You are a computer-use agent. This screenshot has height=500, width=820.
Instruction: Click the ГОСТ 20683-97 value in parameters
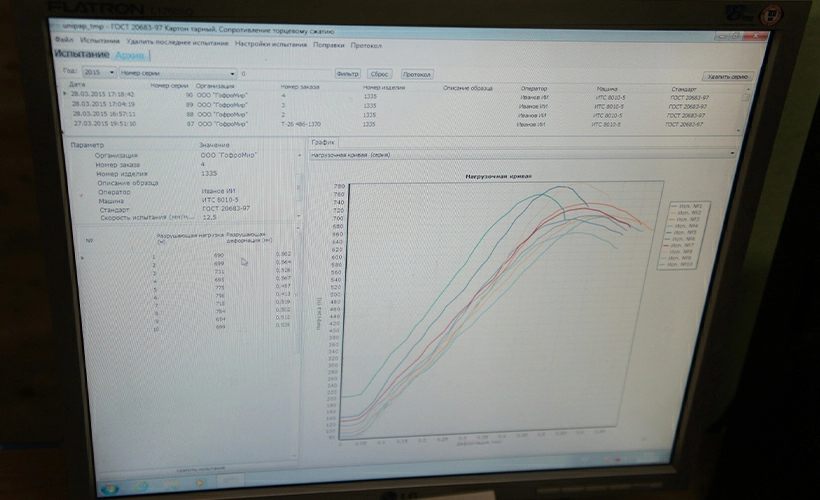click(225, 208)
